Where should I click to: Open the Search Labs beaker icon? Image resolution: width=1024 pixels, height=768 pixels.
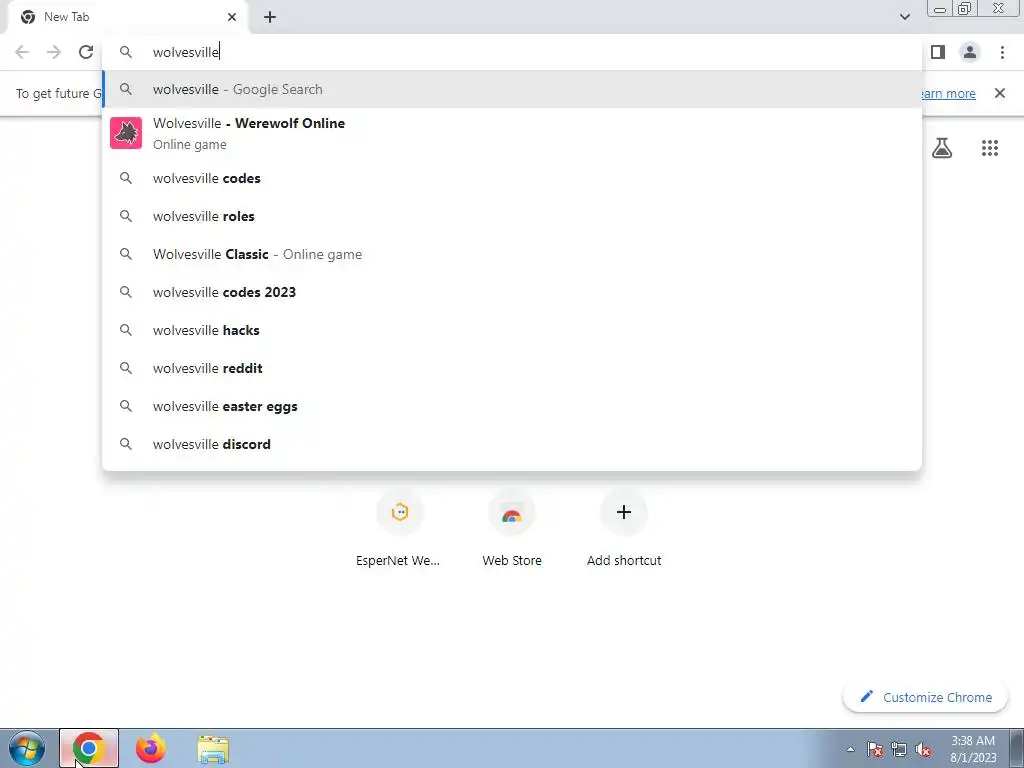942,148
